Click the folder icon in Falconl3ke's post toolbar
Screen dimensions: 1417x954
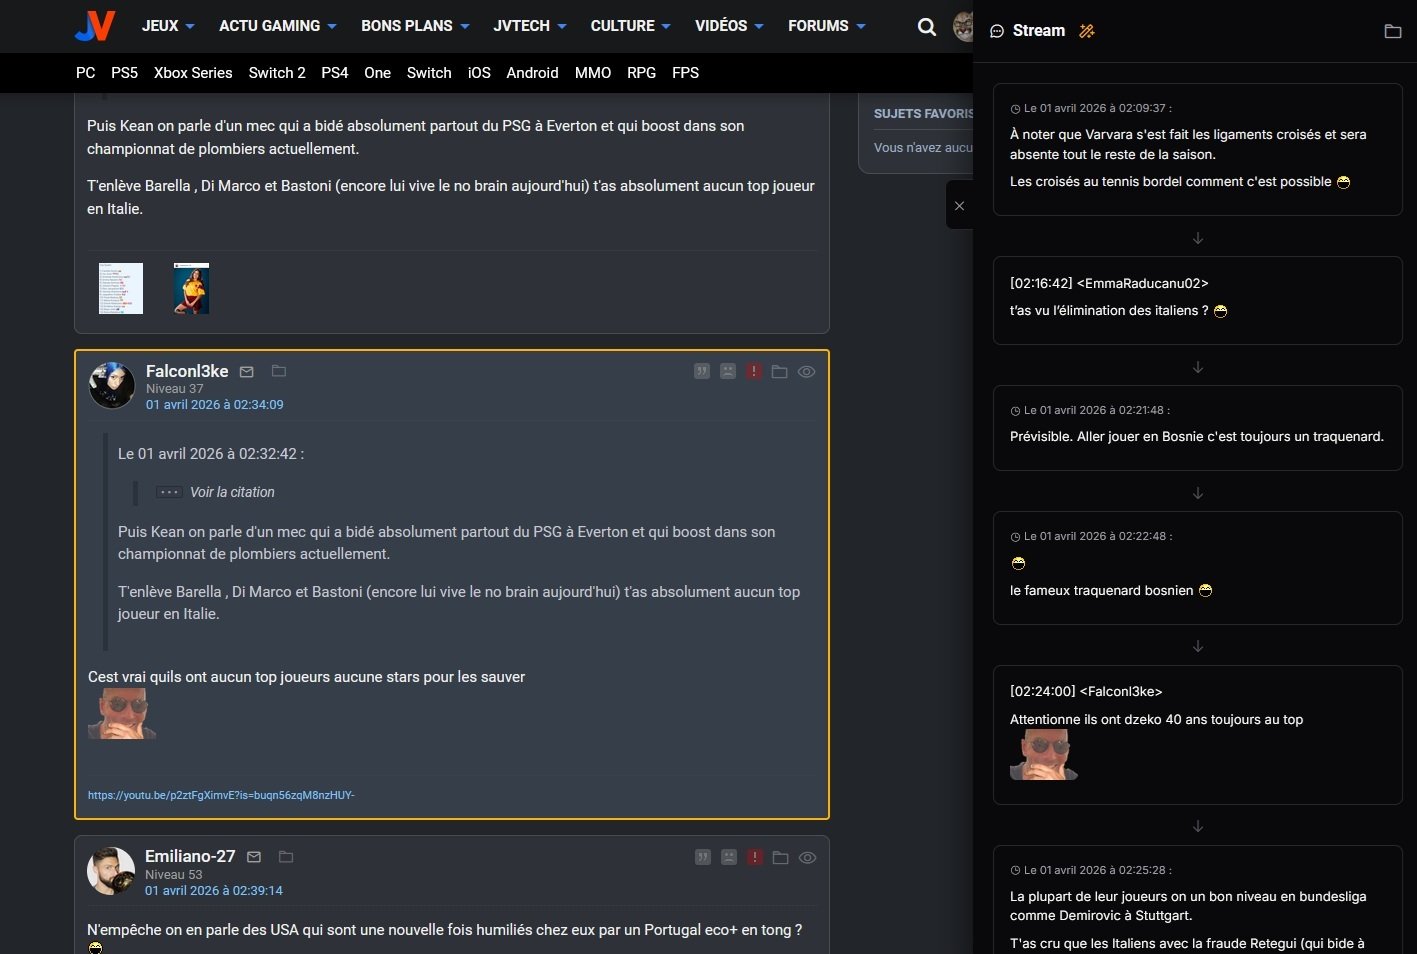pos(780,372)
